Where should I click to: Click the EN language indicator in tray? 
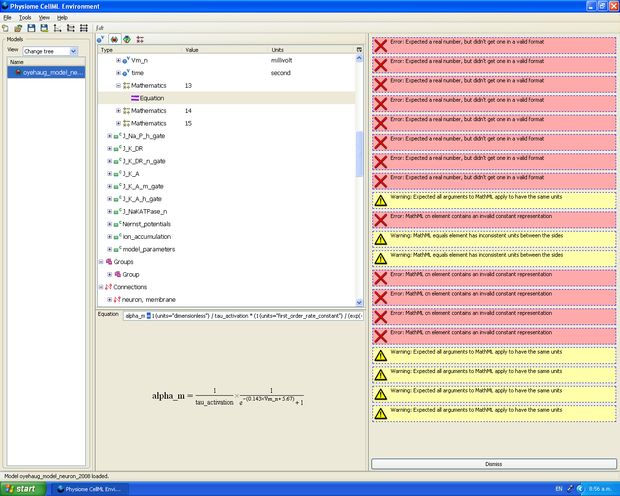click(559, 489)
